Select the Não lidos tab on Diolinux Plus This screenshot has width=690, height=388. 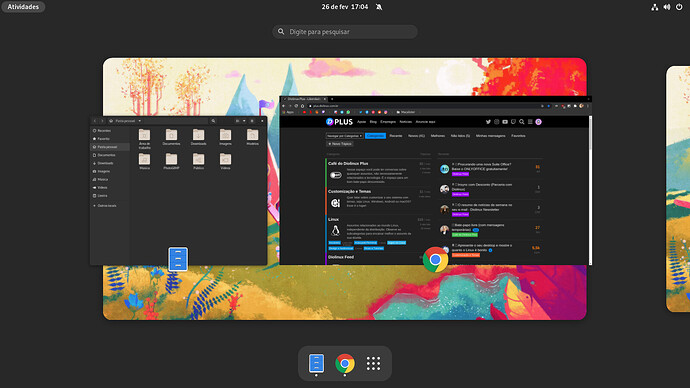pos(460,136)
